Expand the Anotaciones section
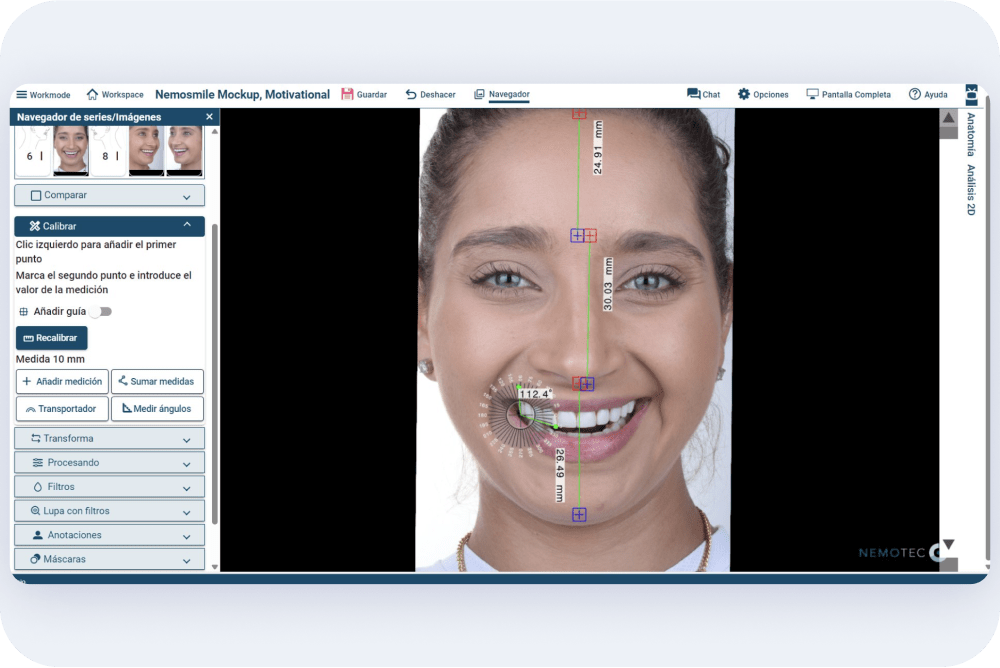Screen dimensions: 1000x668 (x=110, y=535)
